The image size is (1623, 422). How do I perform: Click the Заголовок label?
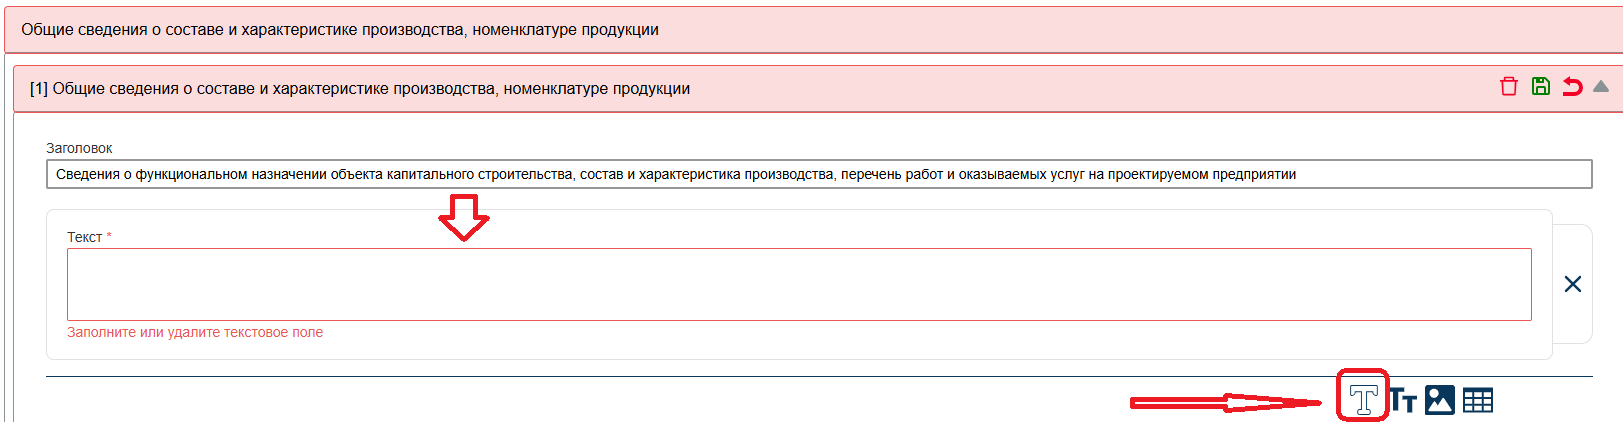point(79,148)
